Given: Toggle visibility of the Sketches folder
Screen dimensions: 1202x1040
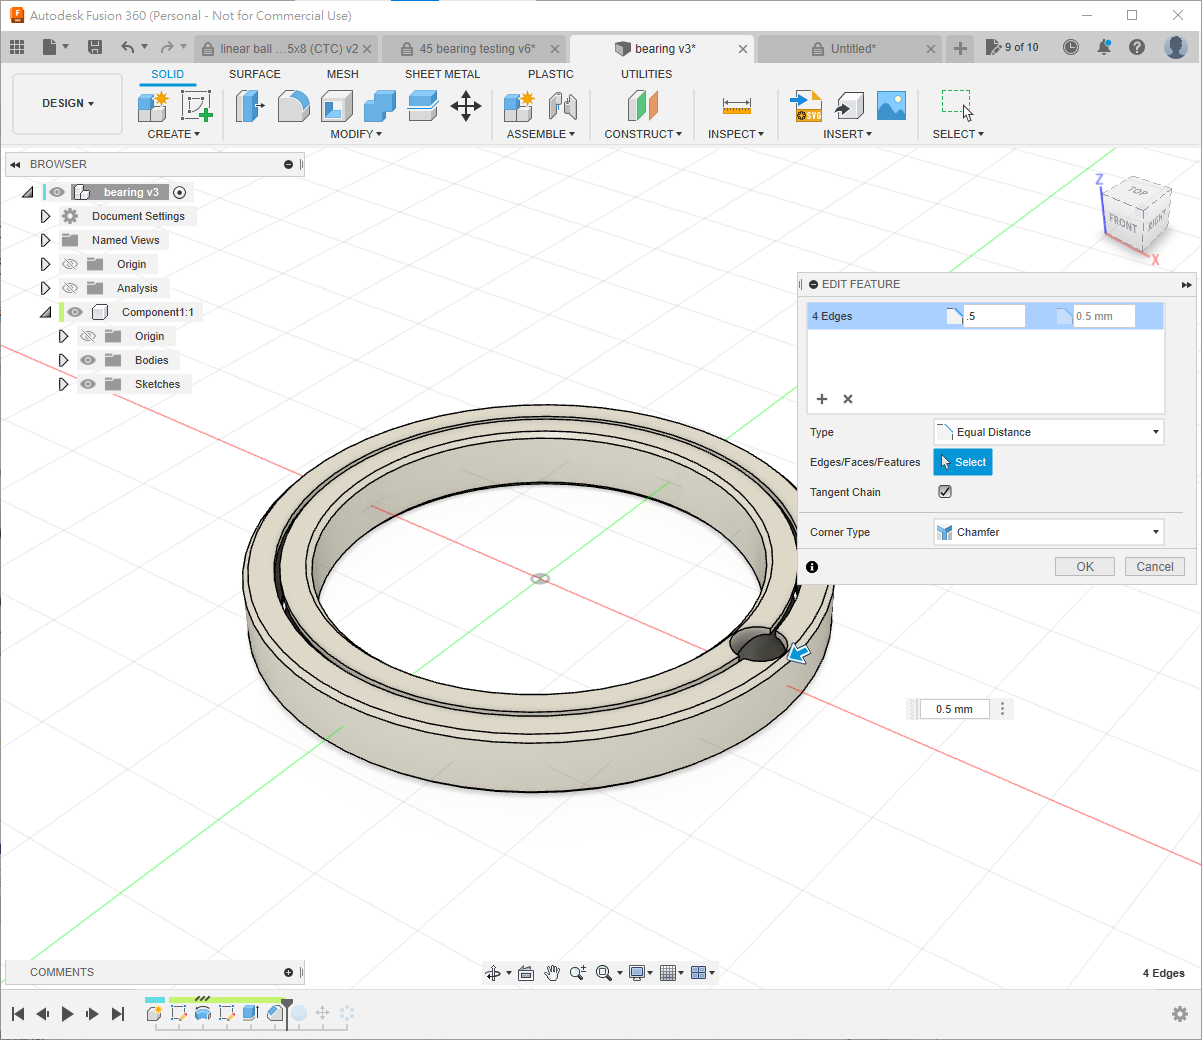Looking at the screenshot, I should point(88,384).
